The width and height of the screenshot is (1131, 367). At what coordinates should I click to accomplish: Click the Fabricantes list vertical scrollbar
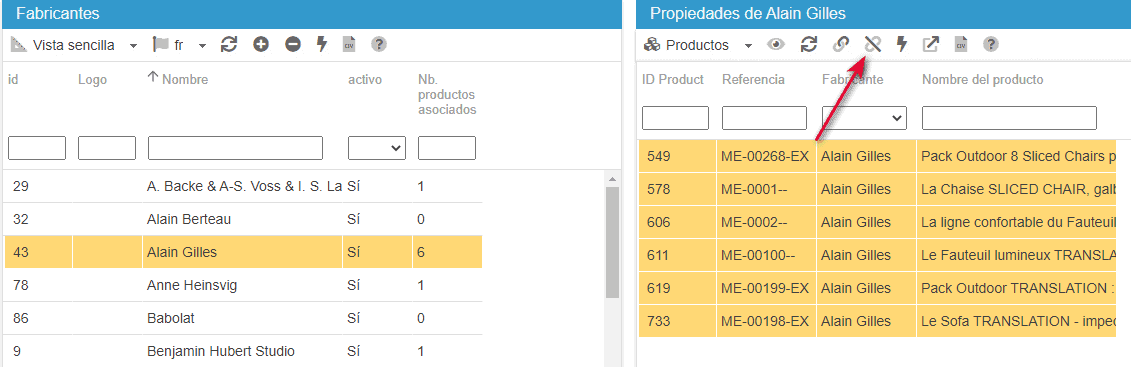(x=612, y=242)
